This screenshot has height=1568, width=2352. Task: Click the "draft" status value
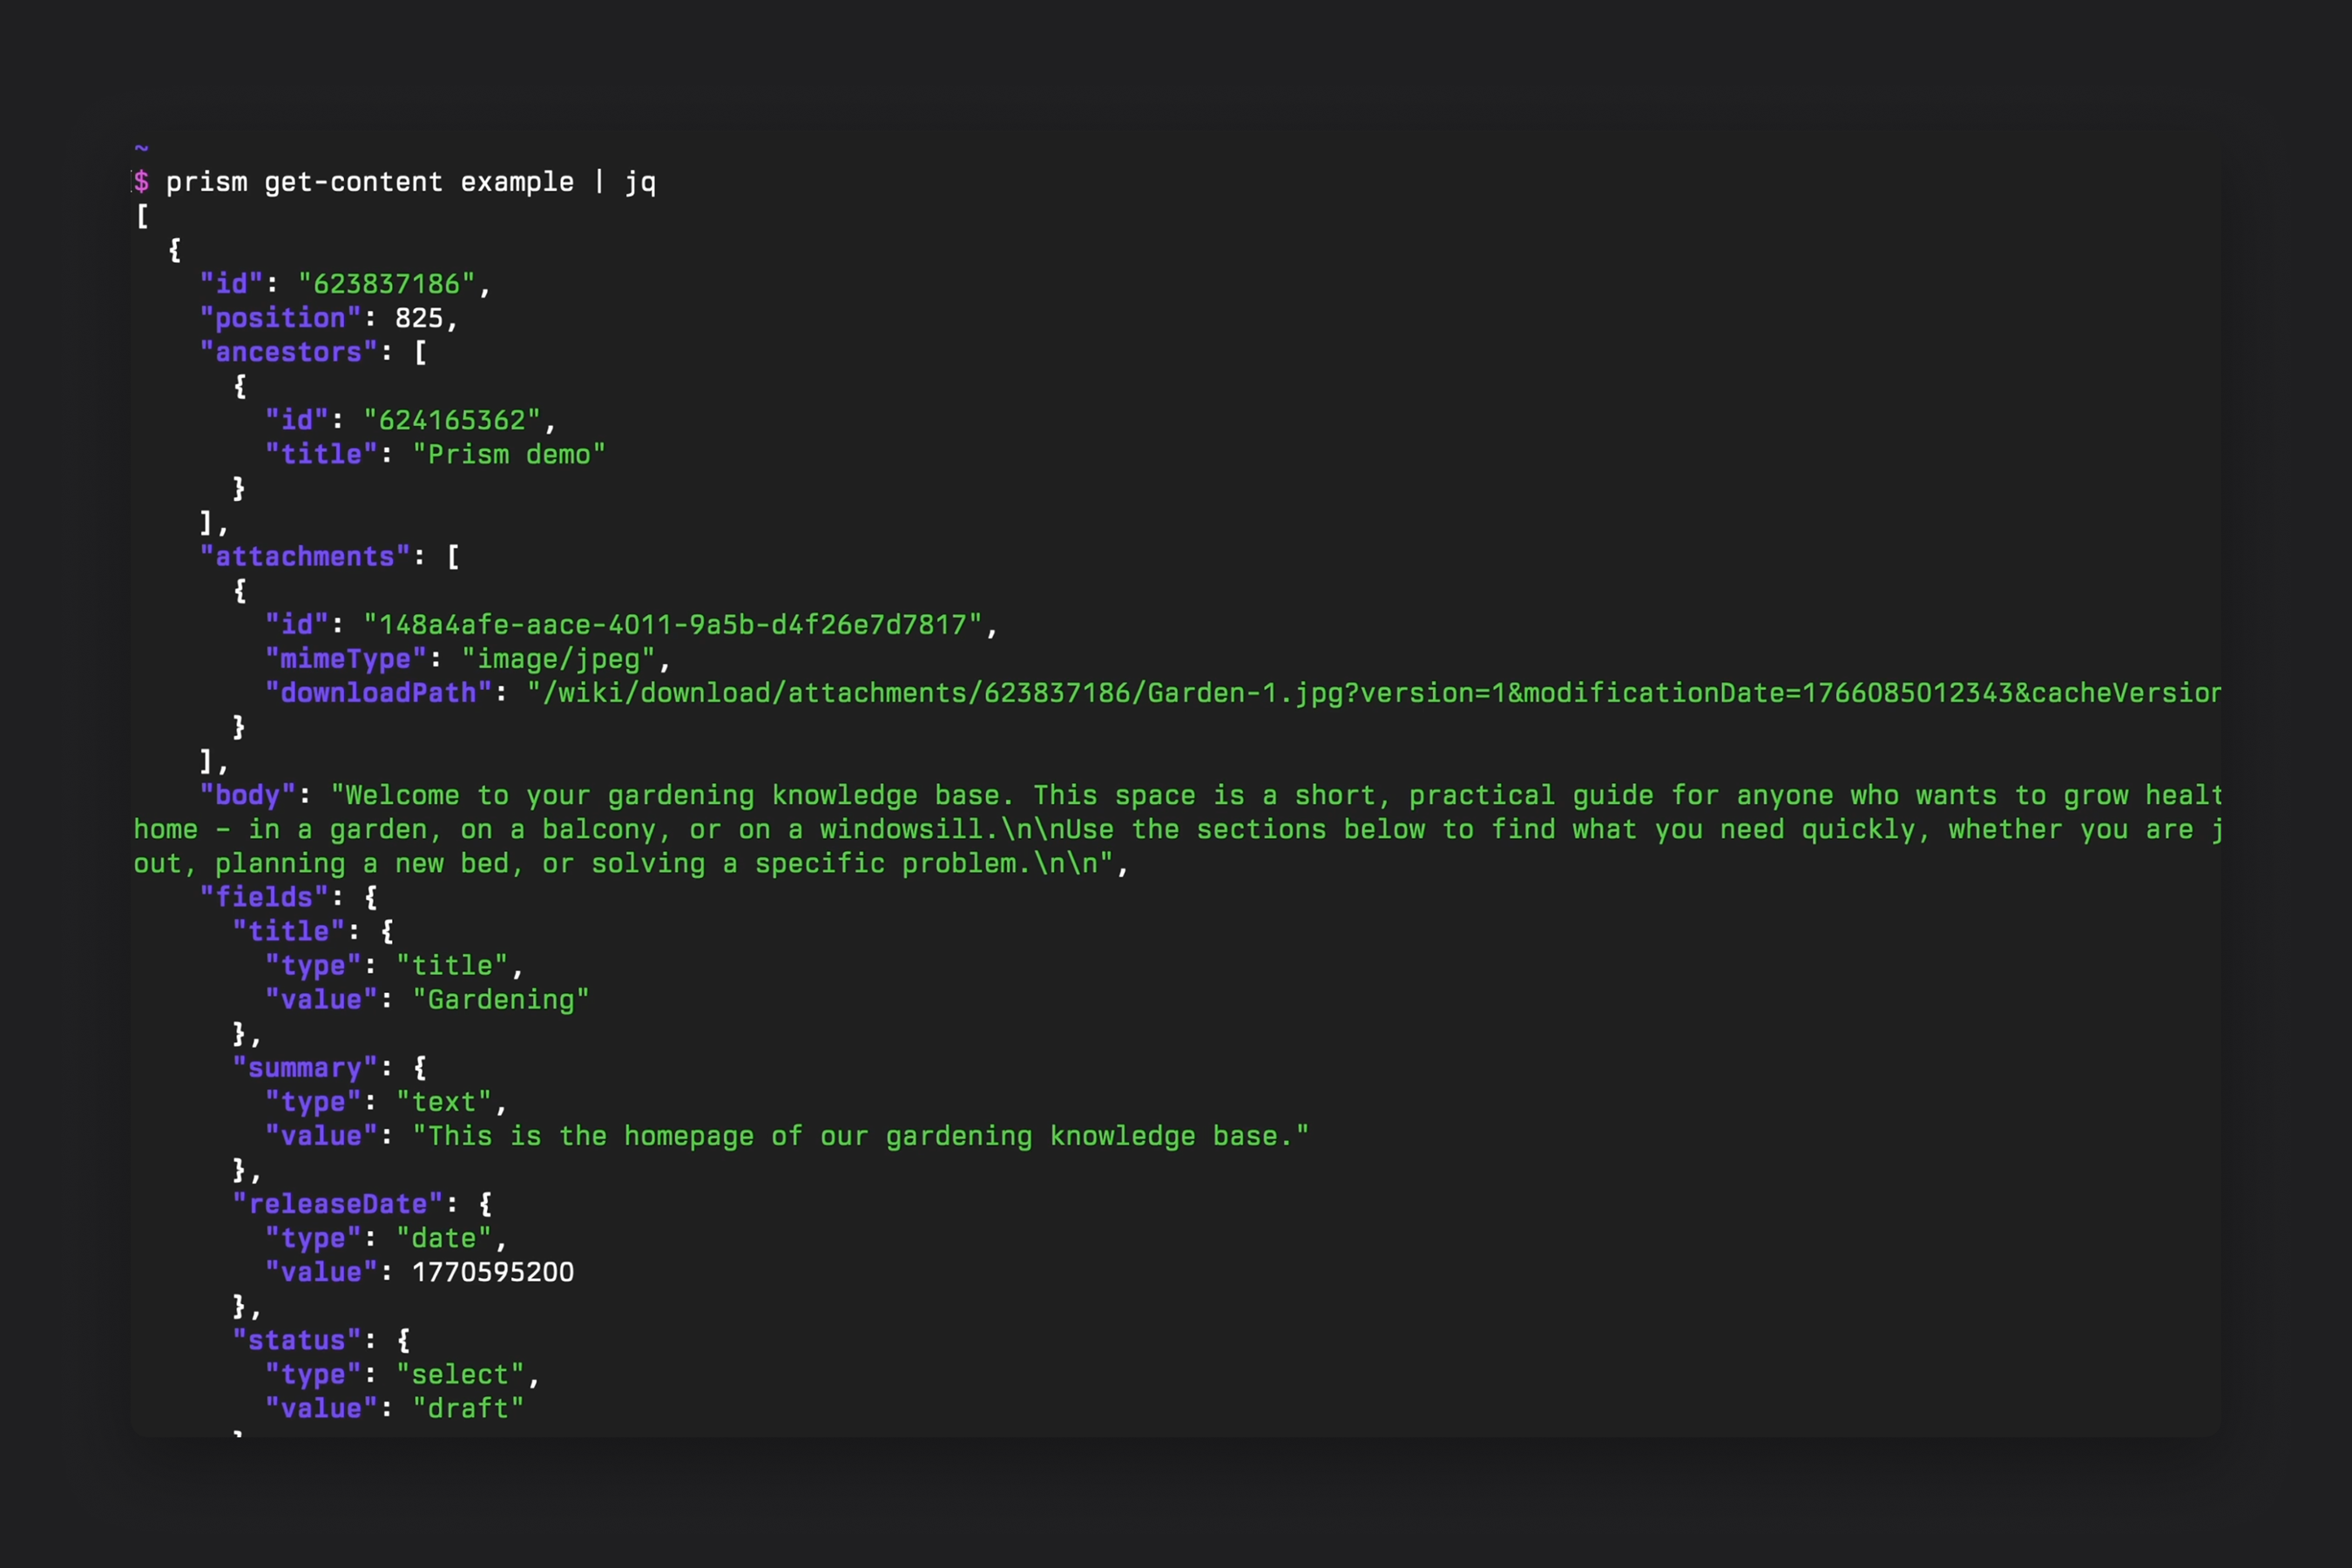pyautogui.click(x=468, y=1408)
